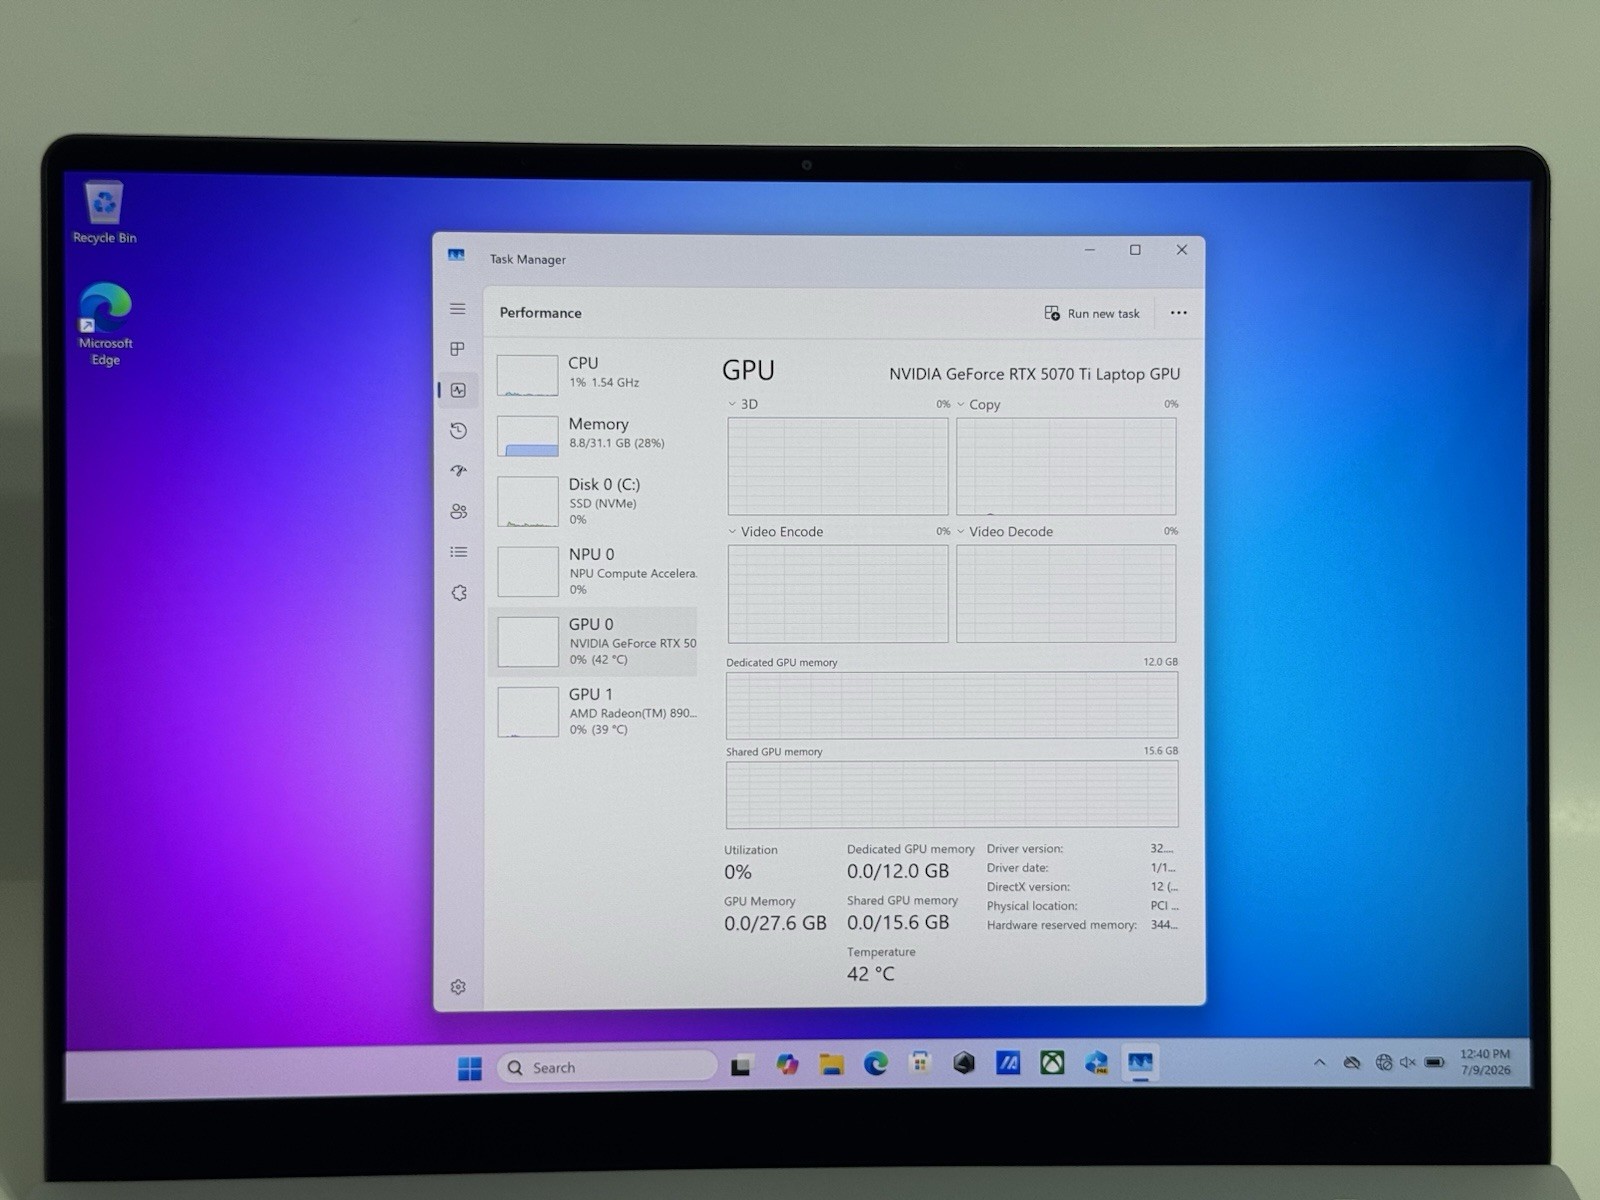This screenshot has height=1200, width=1600.
Task: Click the '0.0/12.0 GB' dedicated memory value
Action: pos(897,871)
